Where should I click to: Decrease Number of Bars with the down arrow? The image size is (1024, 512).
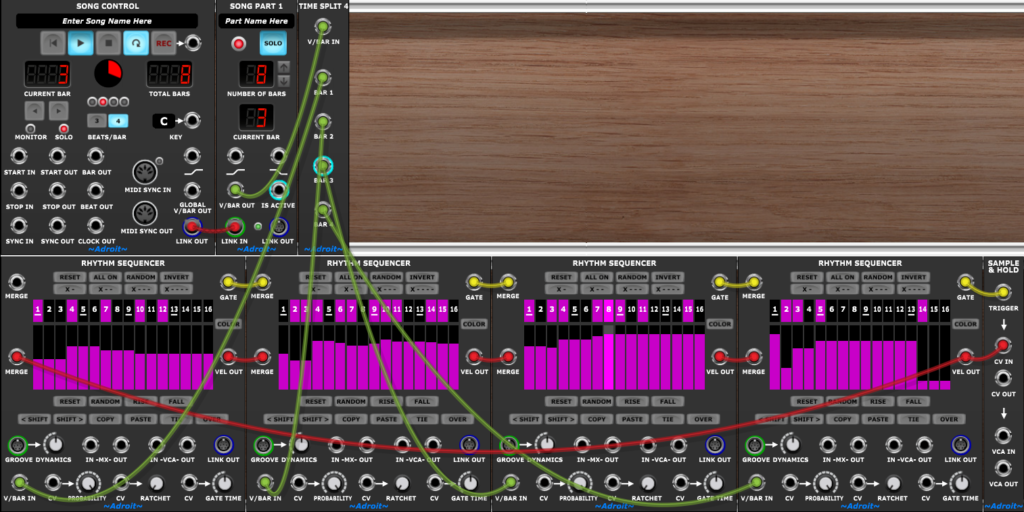tap(283, 81)
